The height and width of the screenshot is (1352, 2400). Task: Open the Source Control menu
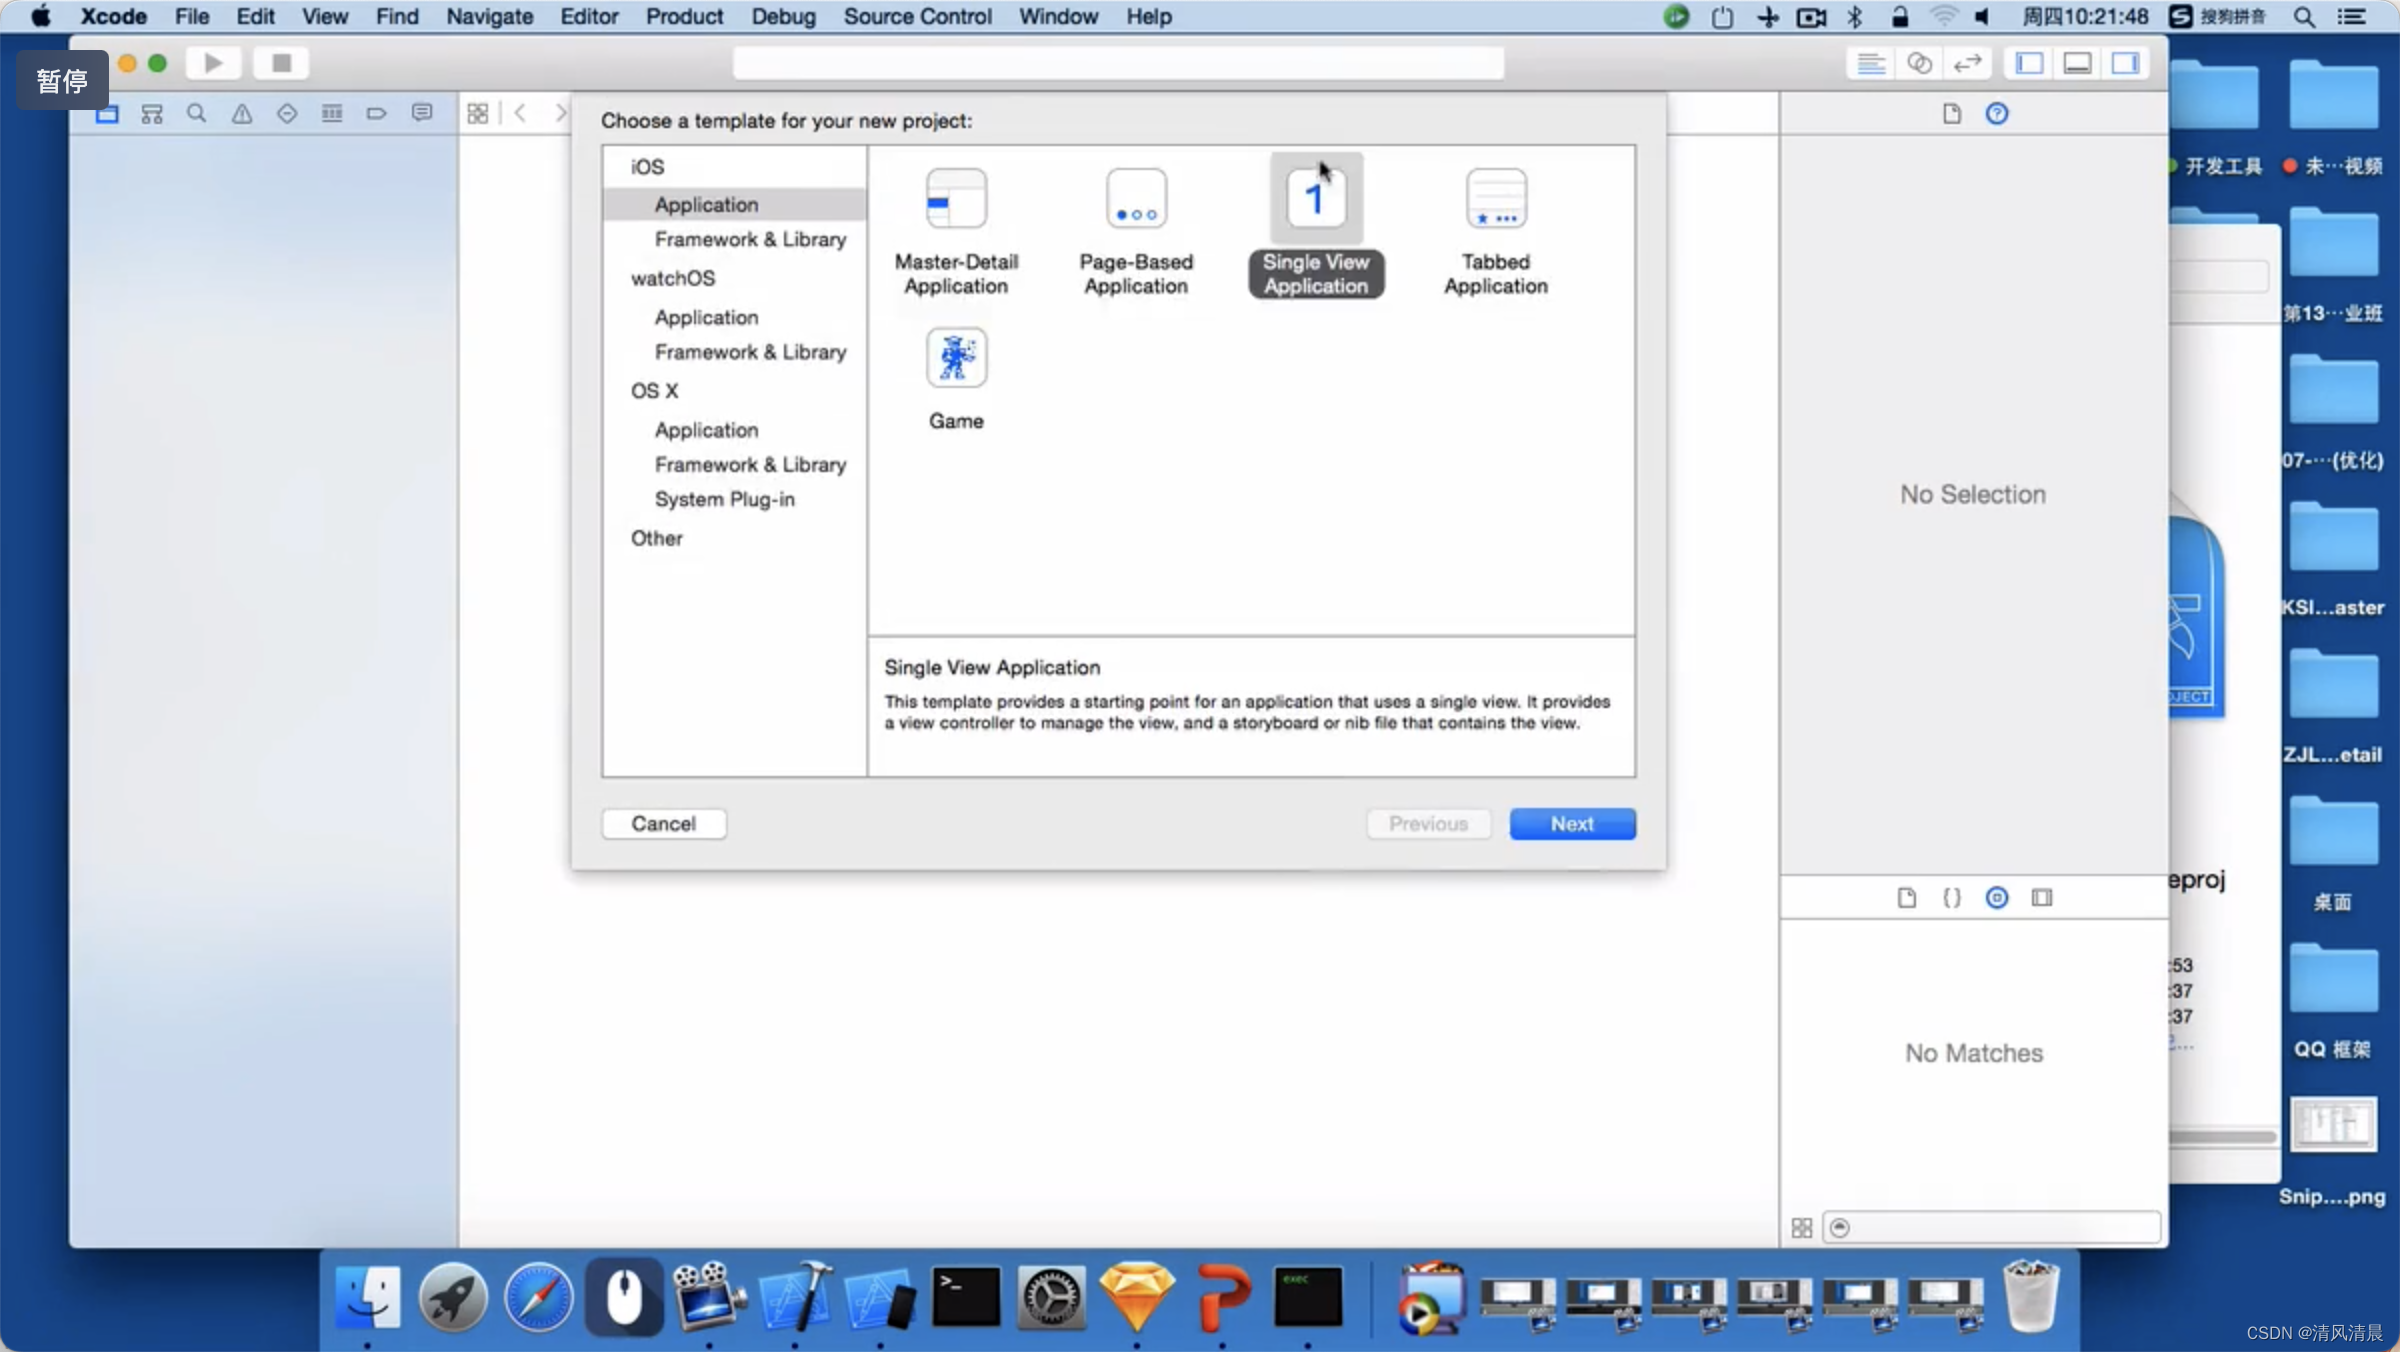tap(917, 16)
